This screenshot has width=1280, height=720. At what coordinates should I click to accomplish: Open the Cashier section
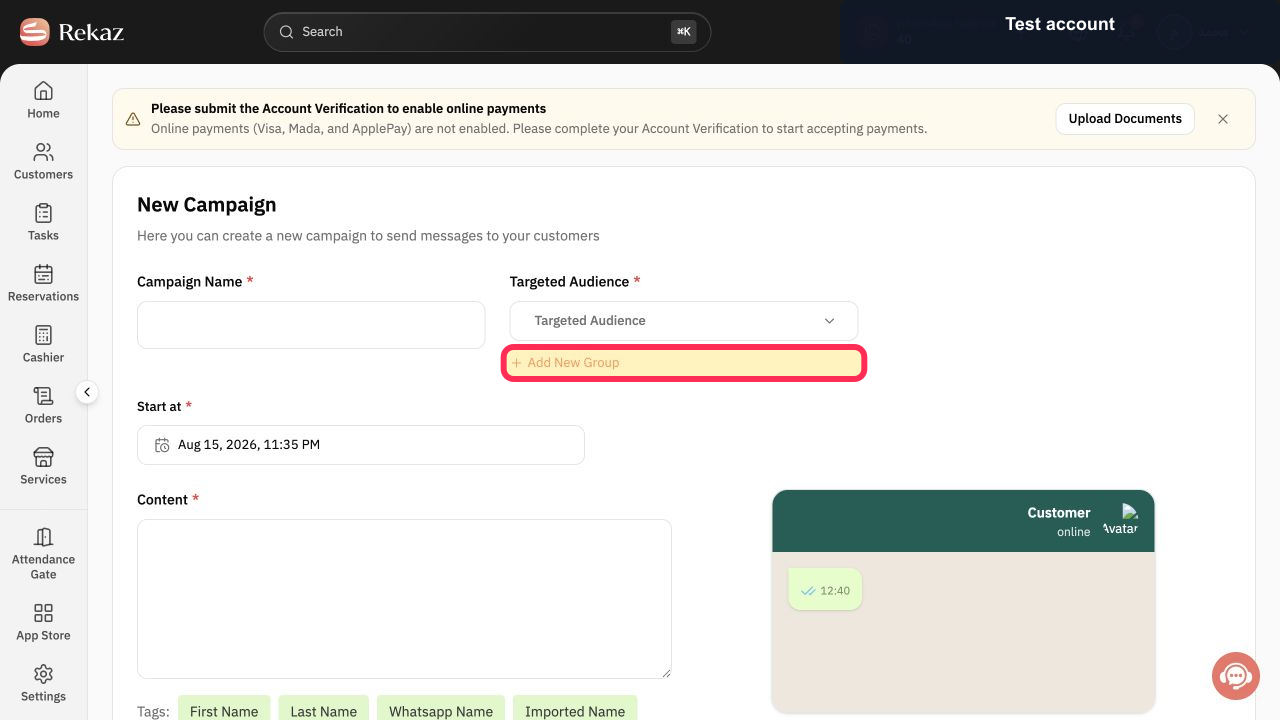(43, 344)
